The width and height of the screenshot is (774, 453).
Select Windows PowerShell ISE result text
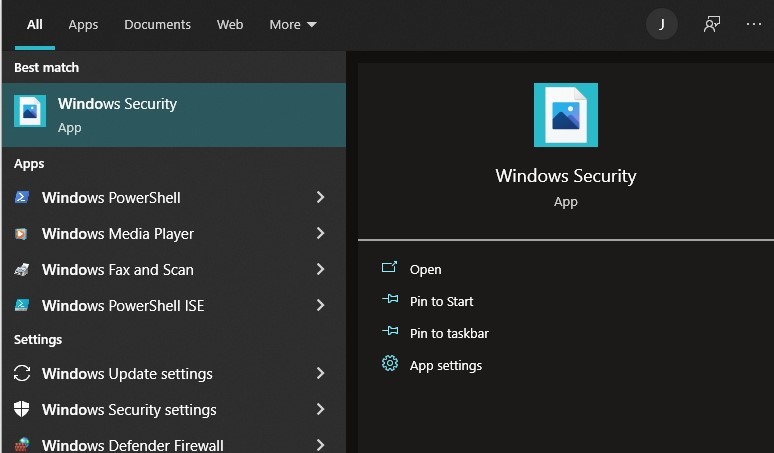123,306
